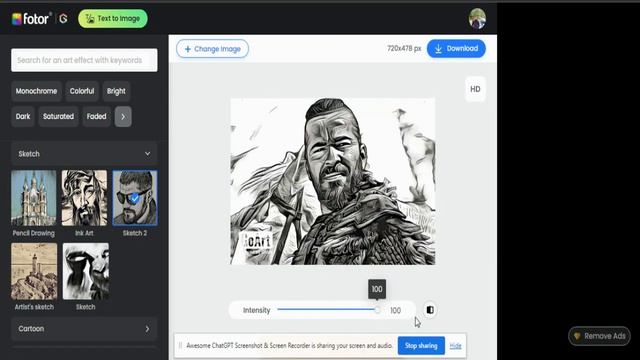
Task: Select Sketch 2 effect thumbnail
Action: 135,198
